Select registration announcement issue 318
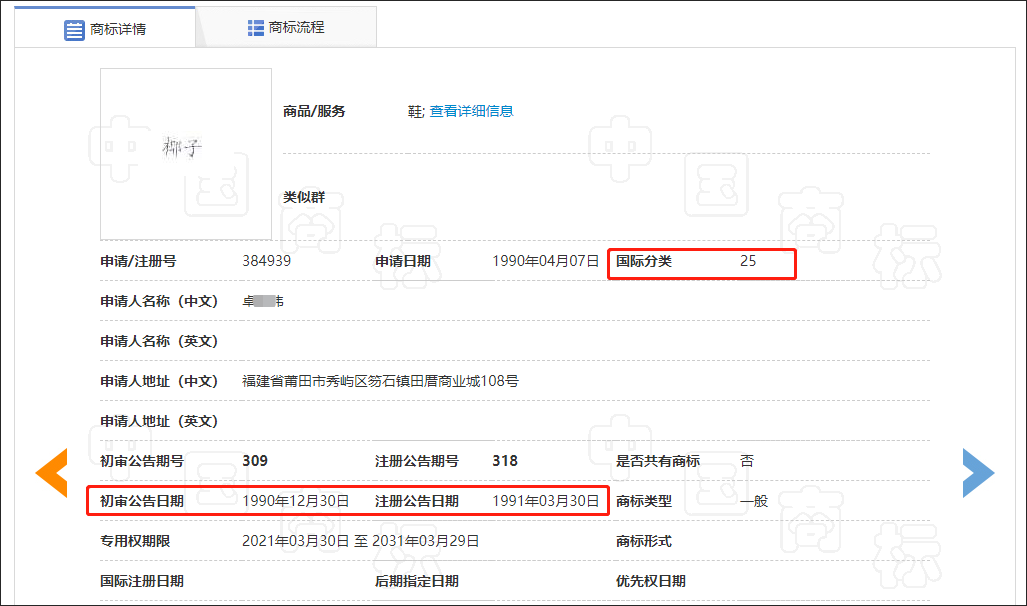The height and width of the screenshot is (606, 1027). tap(505, 461)
